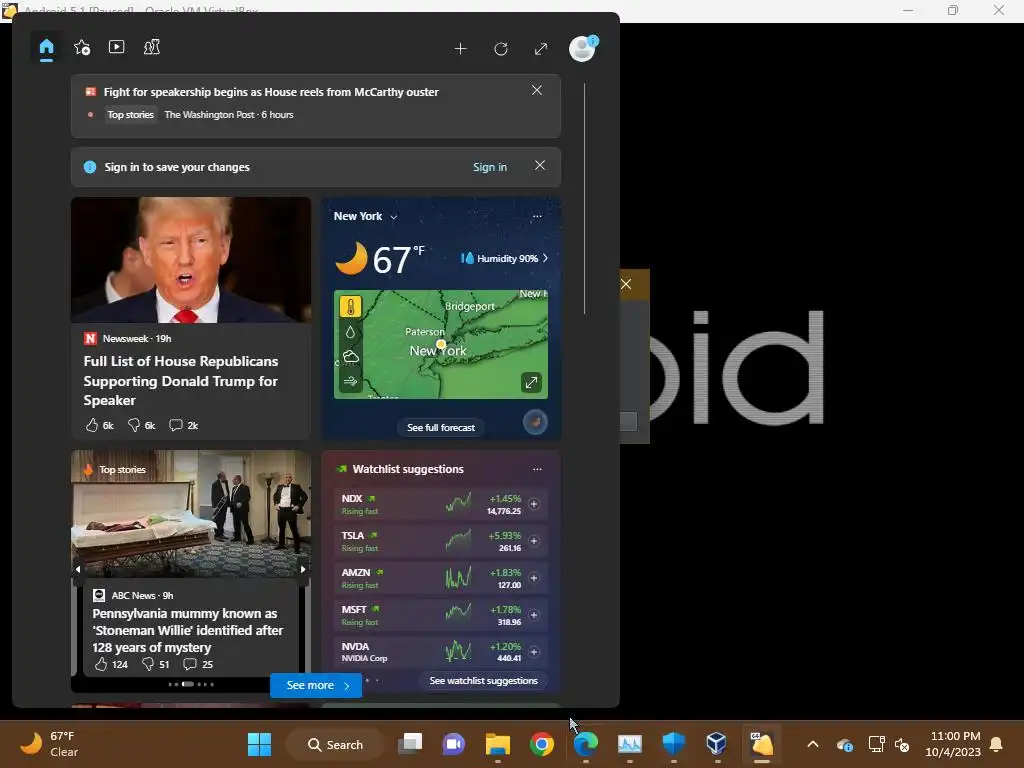Expand the New York location dropdown
This screenshot has width=1024, height=768.
[x=394, y=217]
